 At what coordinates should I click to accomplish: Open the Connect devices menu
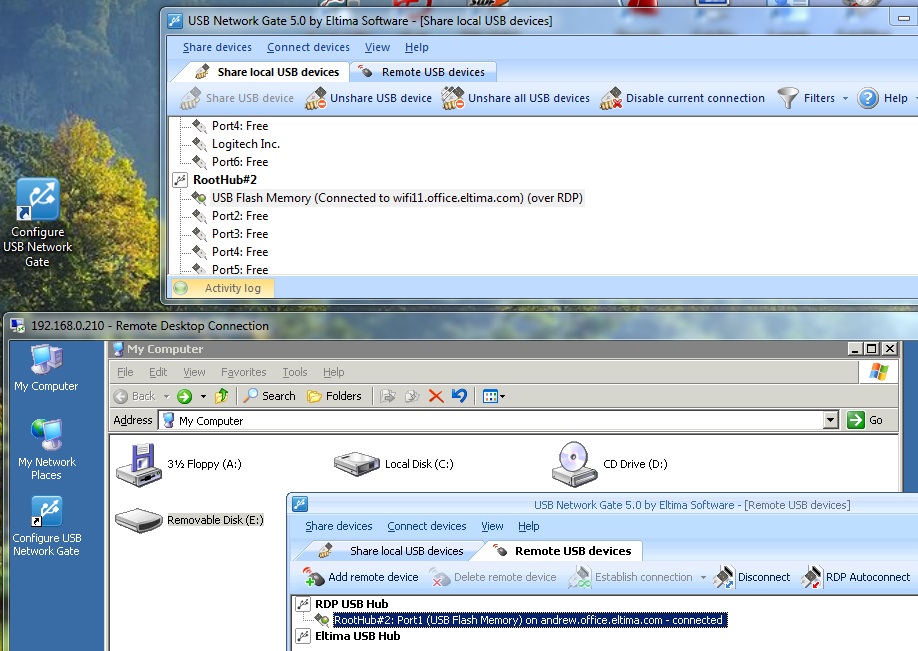click(308, 47)
